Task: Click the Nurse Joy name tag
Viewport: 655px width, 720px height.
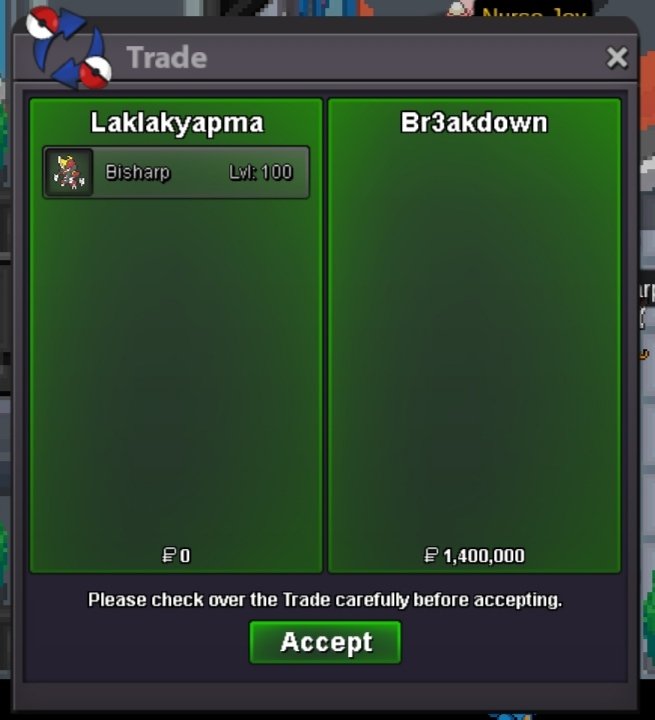Action: [x=534, y=11]
